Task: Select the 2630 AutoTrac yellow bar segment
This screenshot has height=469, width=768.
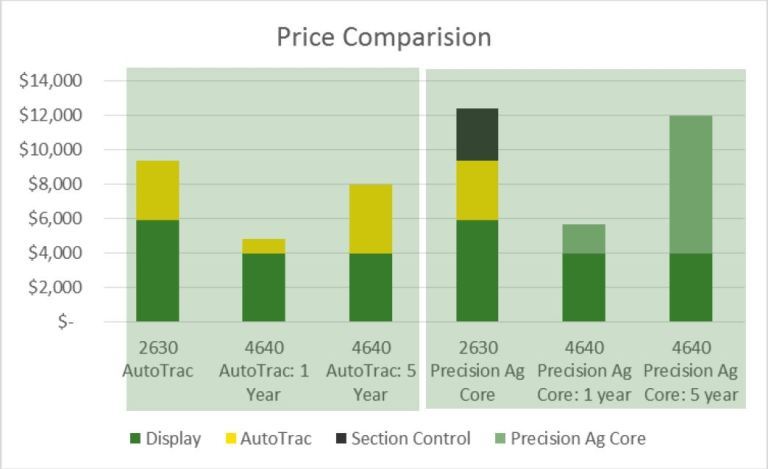Action: click(157, 190)
